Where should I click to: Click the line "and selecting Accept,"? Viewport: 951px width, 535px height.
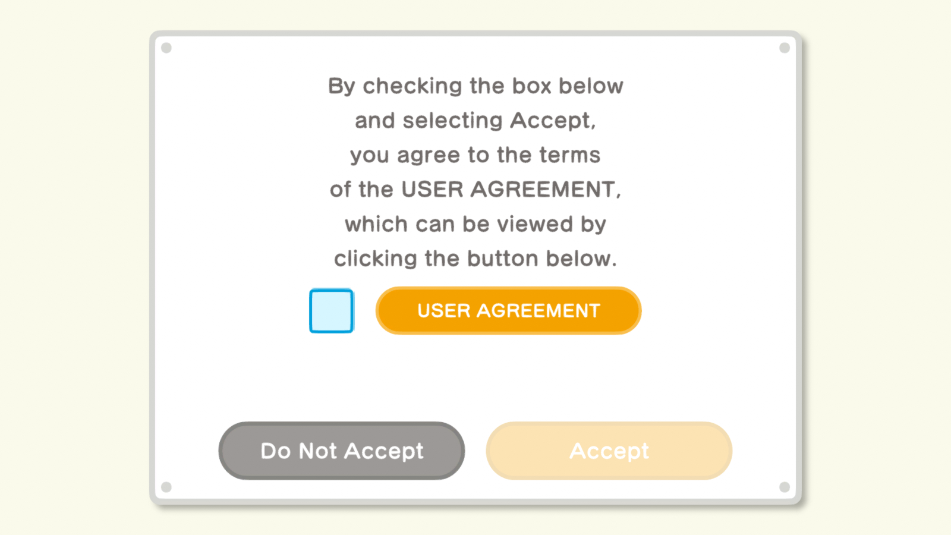click(x=475, y=121)
